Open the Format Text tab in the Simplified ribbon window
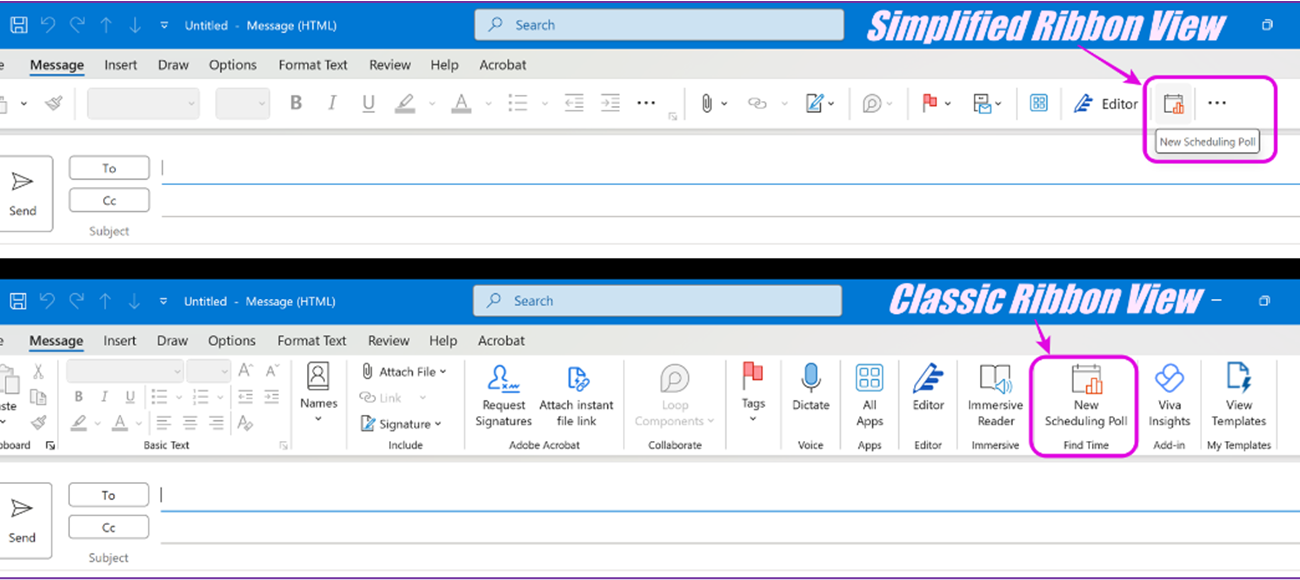 tap(313, 65)
